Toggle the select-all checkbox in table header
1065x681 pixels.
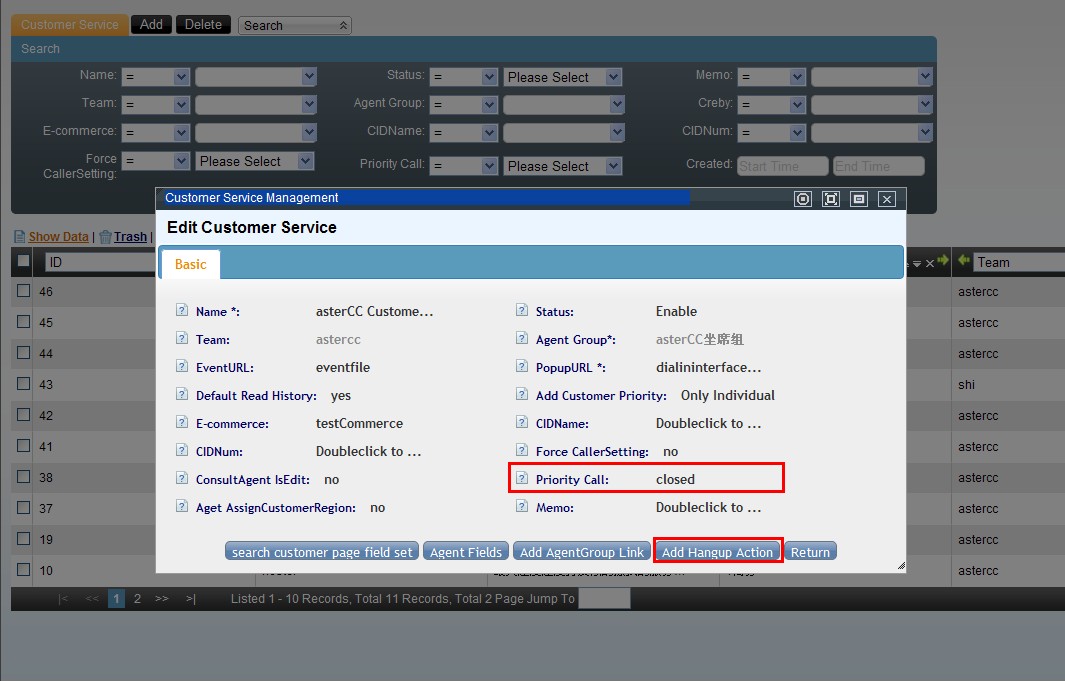click(23, 261)
